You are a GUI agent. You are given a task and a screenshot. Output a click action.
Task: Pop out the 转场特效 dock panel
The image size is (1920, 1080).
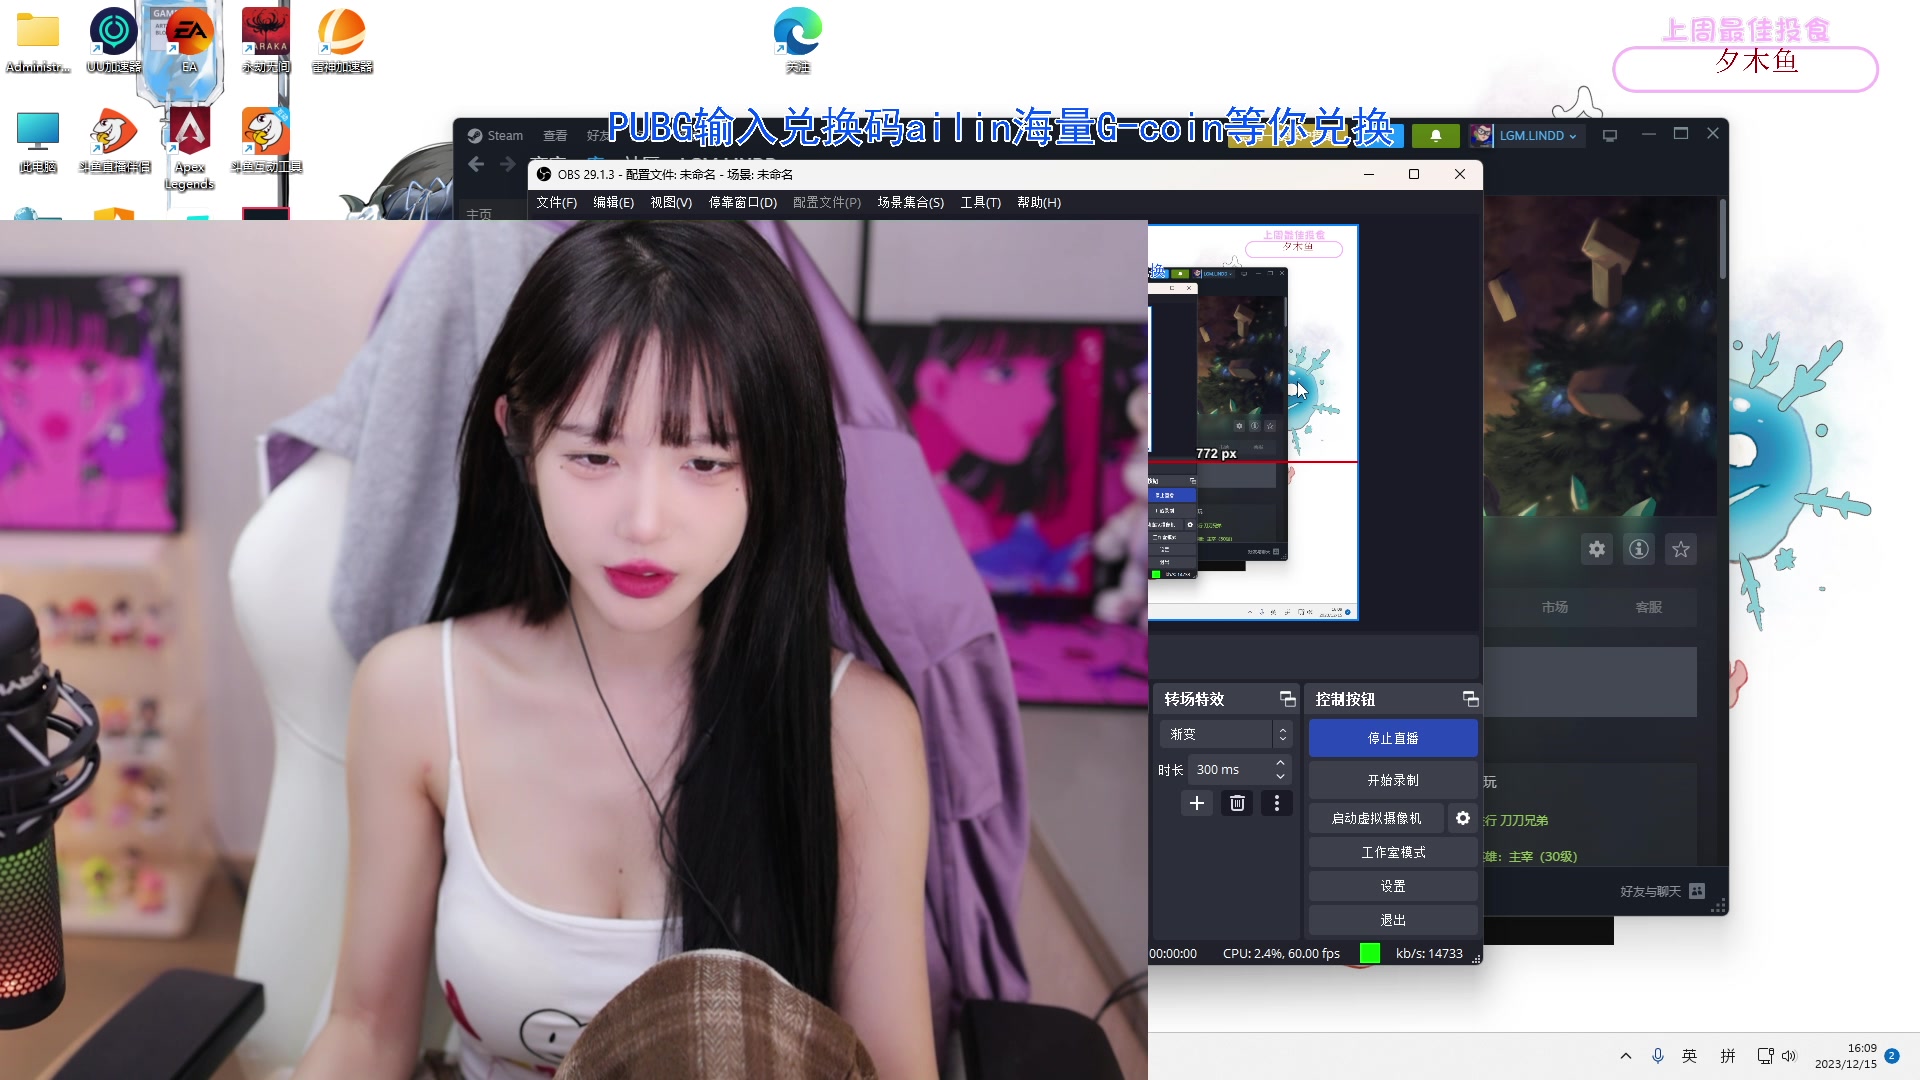click(x=1287, y=699)
